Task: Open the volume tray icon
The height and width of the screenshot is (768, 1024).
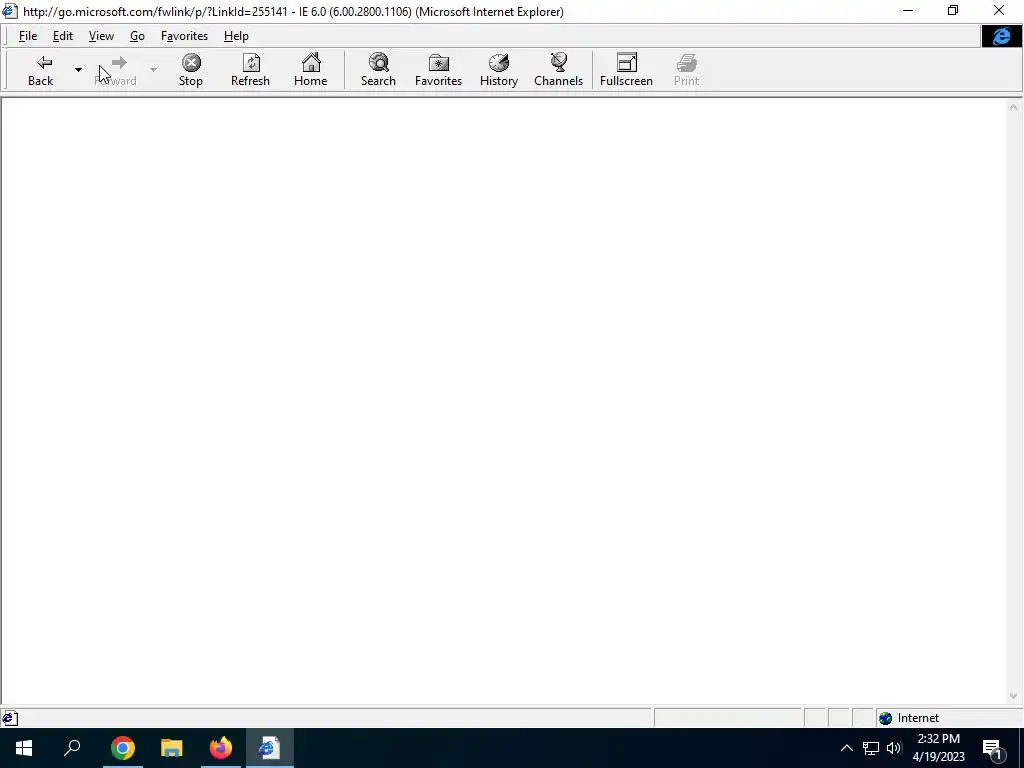Action: click(x=894, y=748)
